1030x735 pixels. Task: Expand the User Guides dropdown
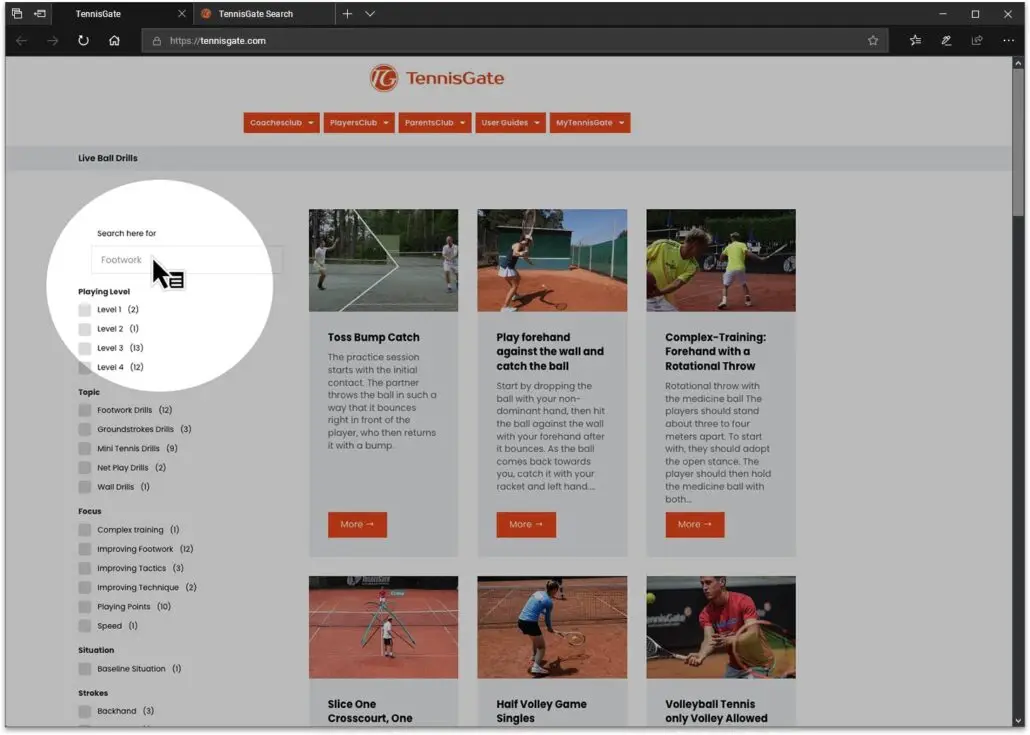[510, 123]
